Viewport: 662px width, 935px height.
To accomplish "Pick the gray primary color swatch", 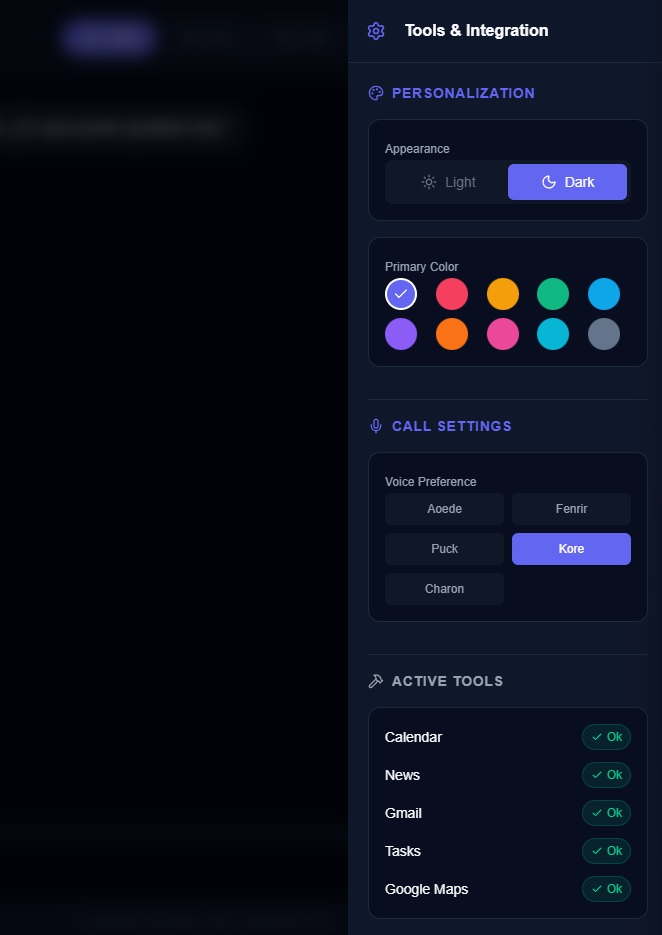I will (x=604, y=334).
